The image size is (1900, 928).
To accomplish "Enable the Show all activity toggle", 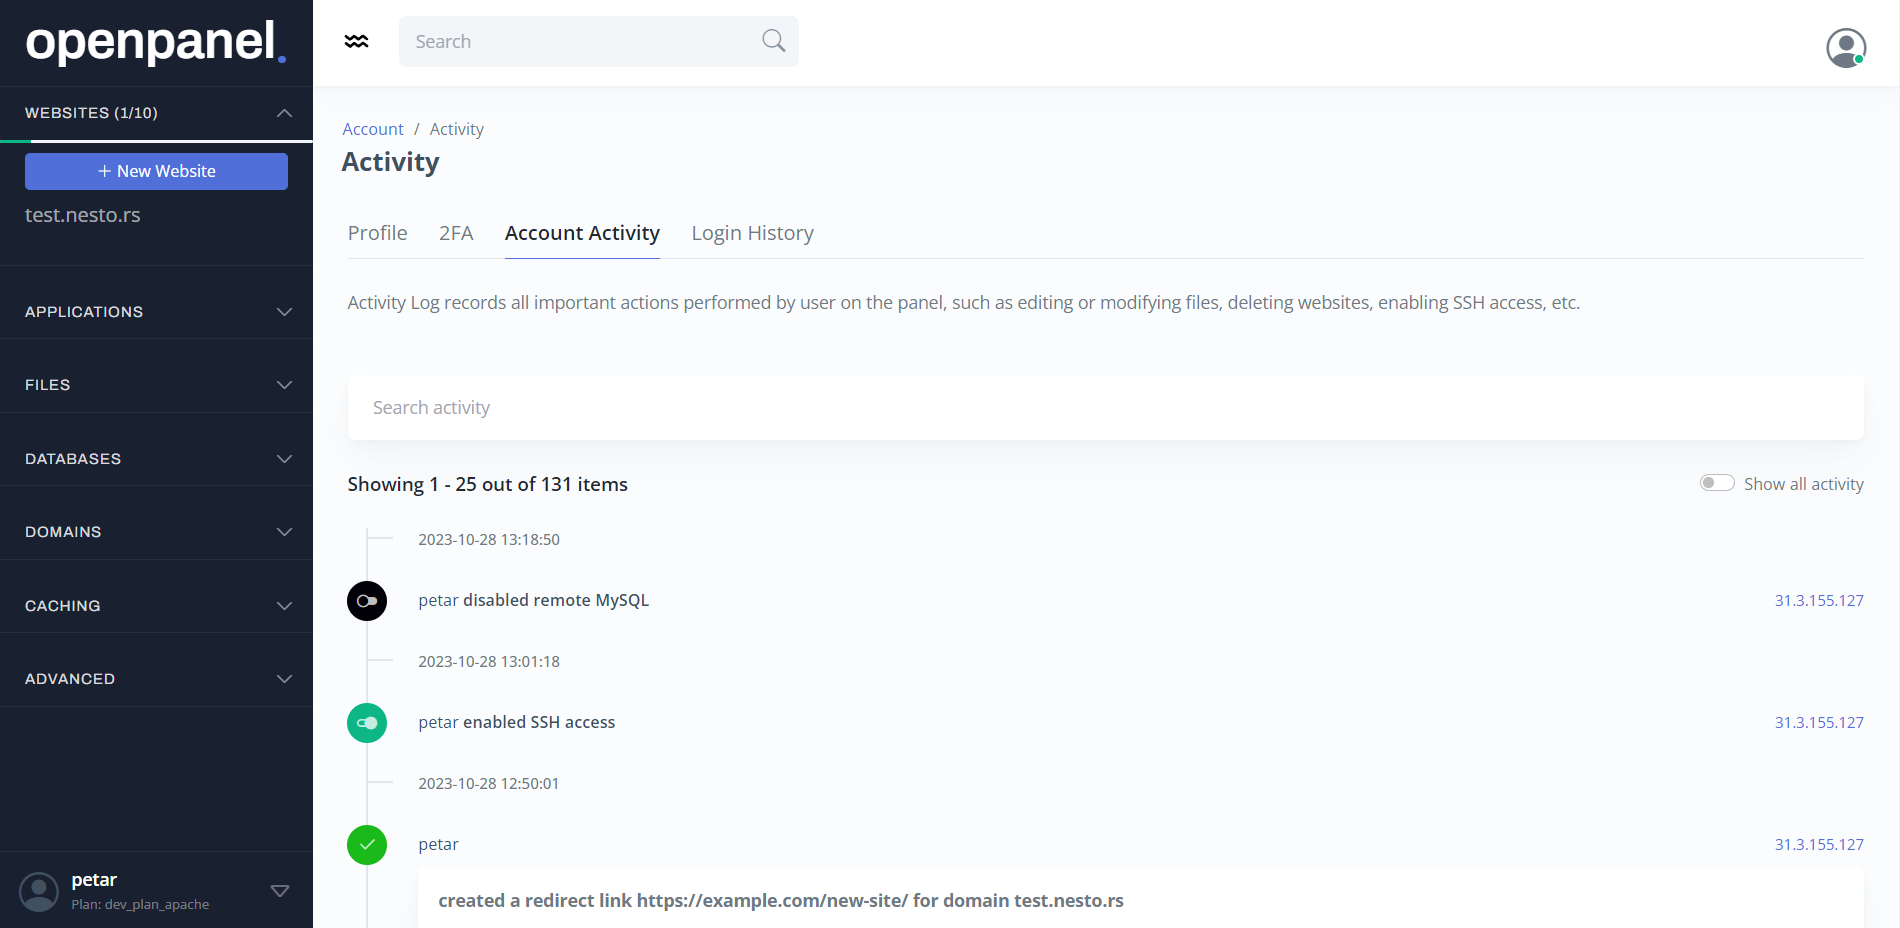I will pos(1717,483).
